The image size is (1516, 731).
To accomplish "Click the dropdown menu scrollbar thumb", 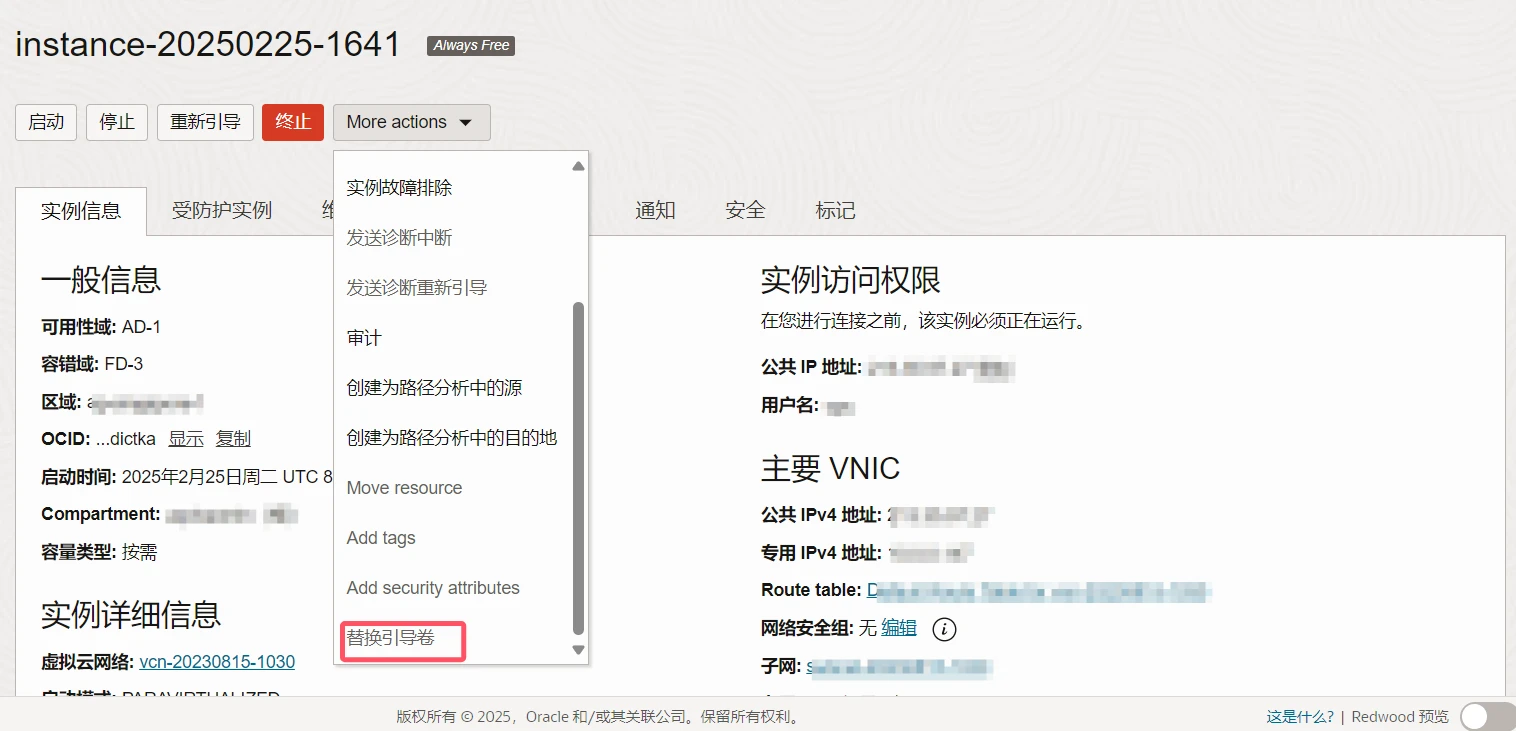I will pyautogui.click(x=578, y=468).
